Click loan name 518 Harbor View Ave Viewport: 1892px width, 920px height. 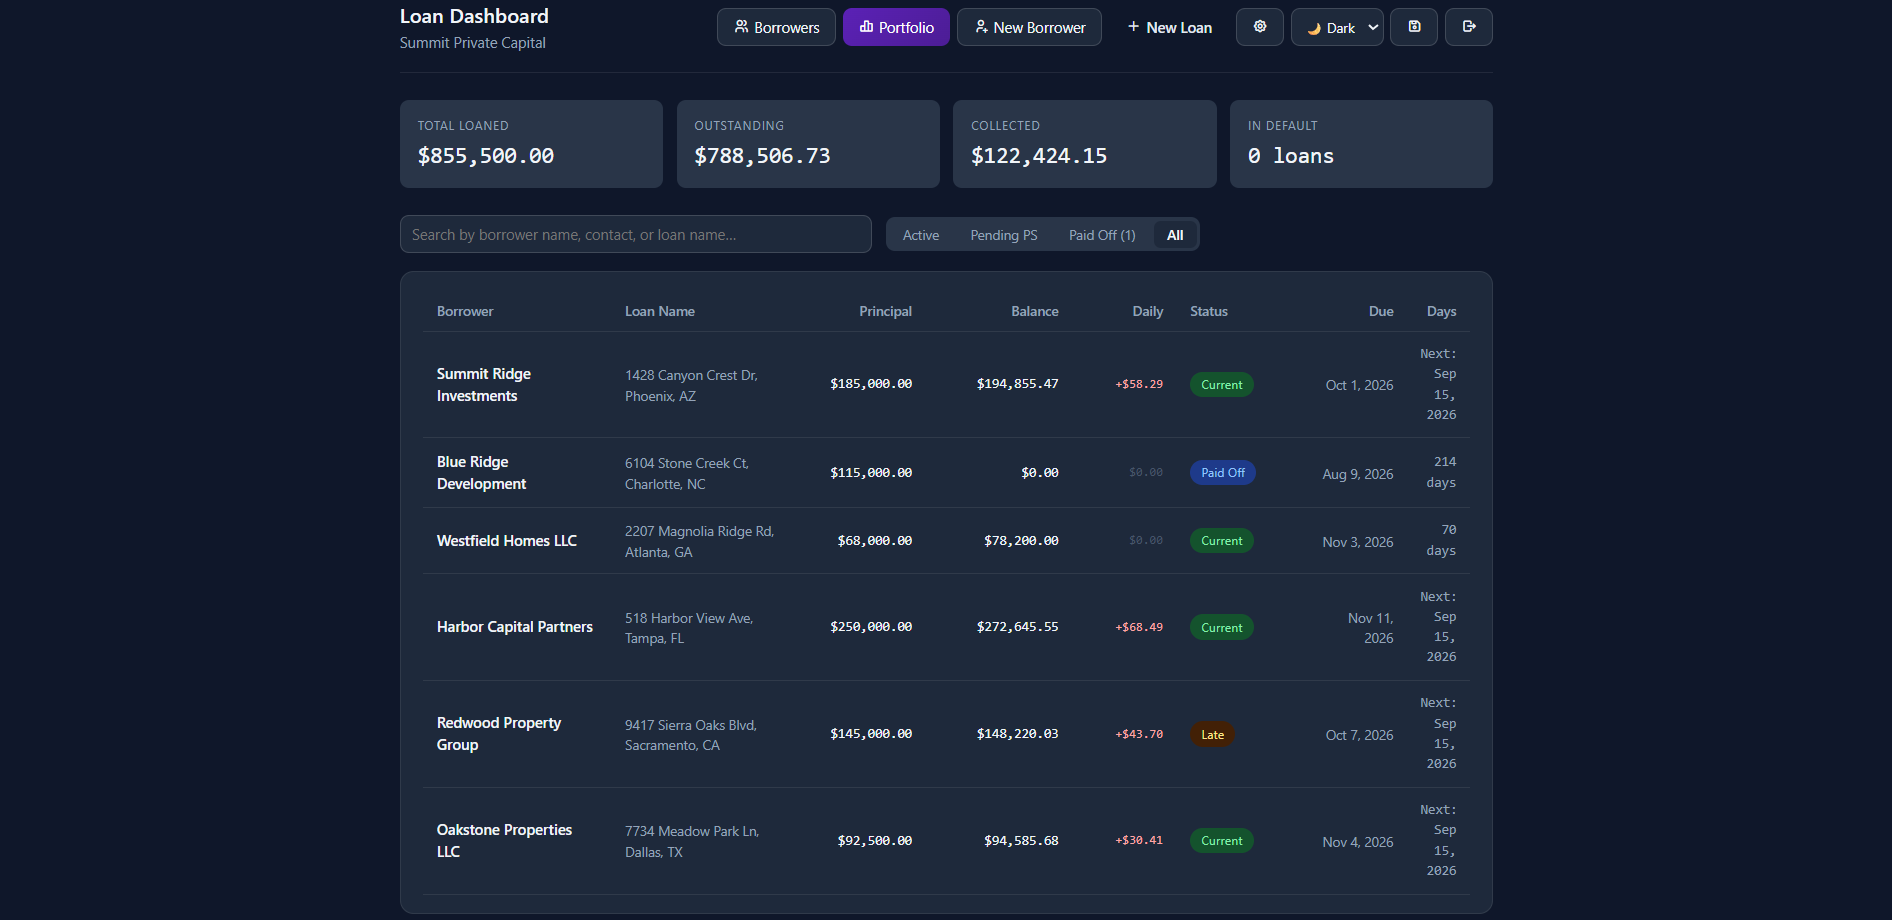pos(689,628)
